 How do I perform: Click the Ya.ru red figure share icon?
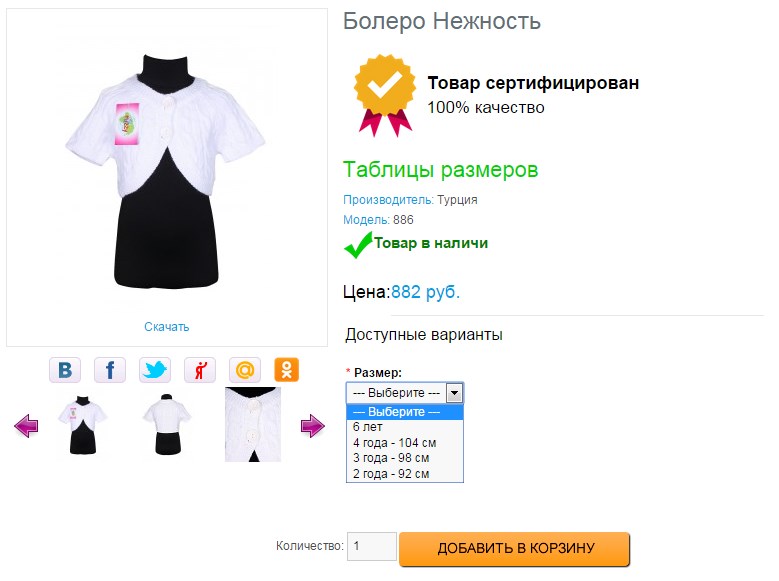(200, 370)
